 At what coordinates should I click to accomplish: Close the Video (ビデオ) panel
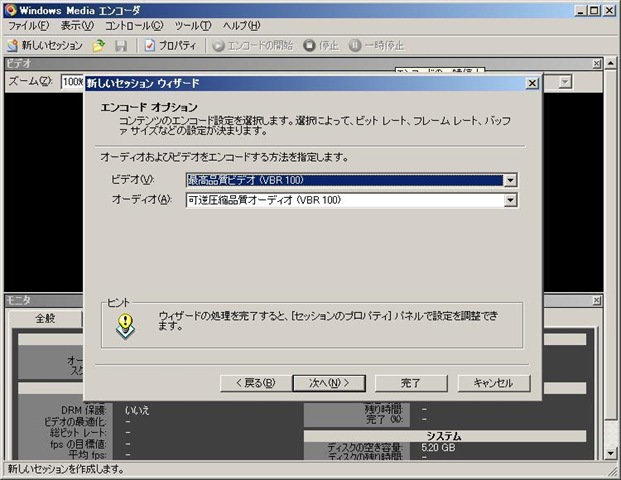[x=596, y=64]
